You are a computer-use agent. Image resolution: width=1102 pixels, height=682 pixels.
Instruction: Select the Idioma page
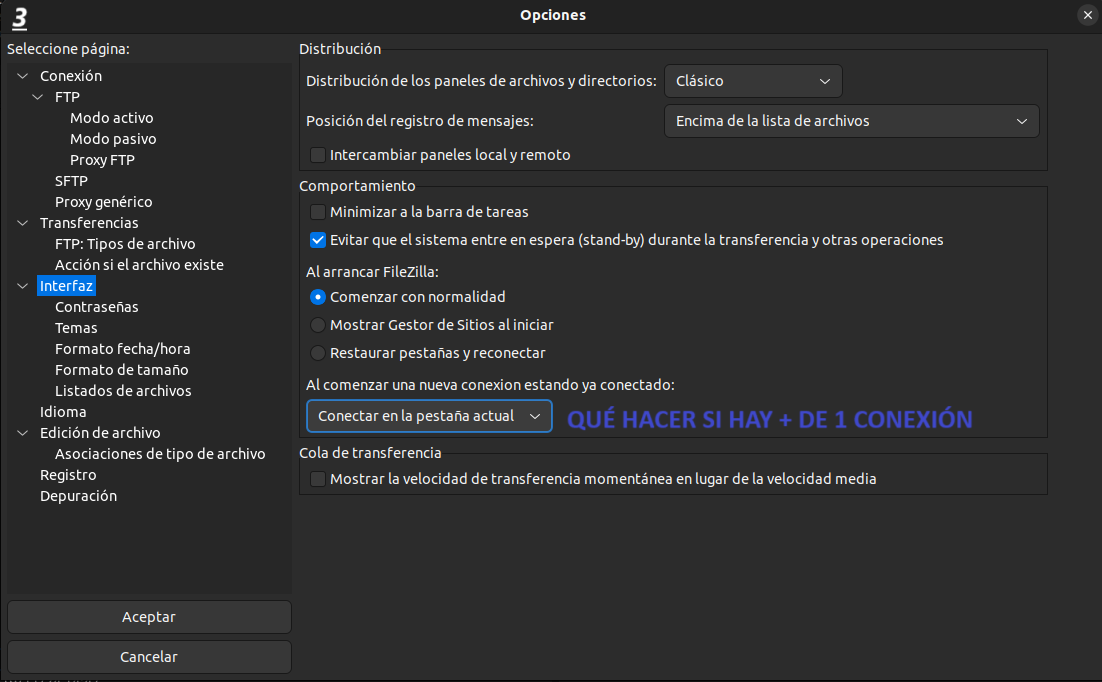click(63, 412)
